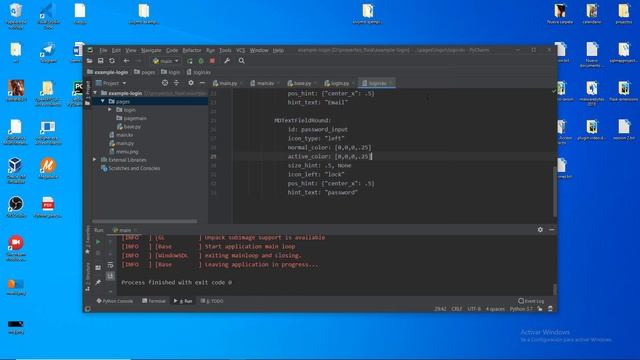Click the Project panel horizontal scrollbar
Viewport: 640px width, 360px height.
pos(144,221)
